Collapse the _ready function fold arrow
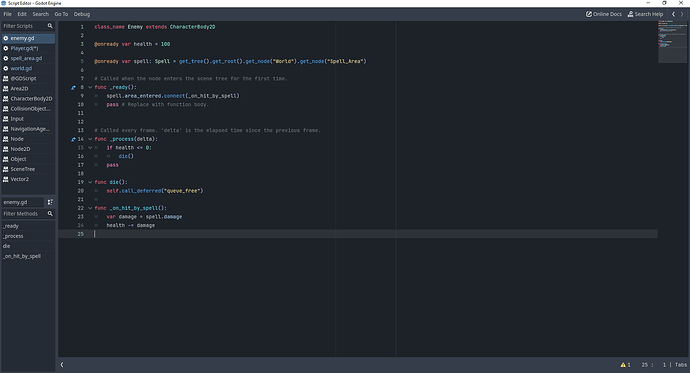The image size is (690, 373). click(x=90, y=88)
